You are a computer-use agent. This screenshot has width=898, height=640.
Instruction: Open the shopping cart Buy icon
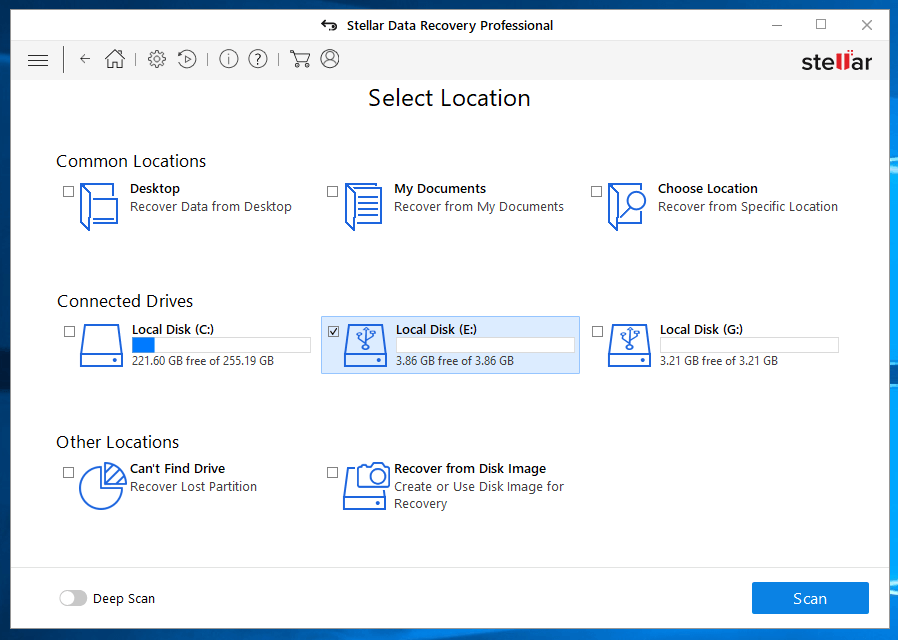tap(300, 59)
